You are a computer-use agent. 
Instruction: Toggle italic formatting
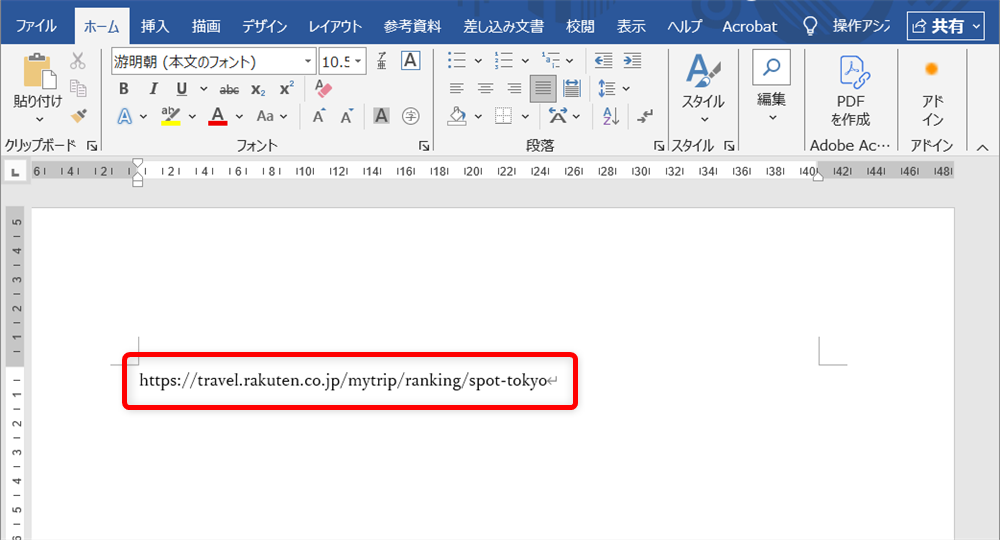(153, 89)
